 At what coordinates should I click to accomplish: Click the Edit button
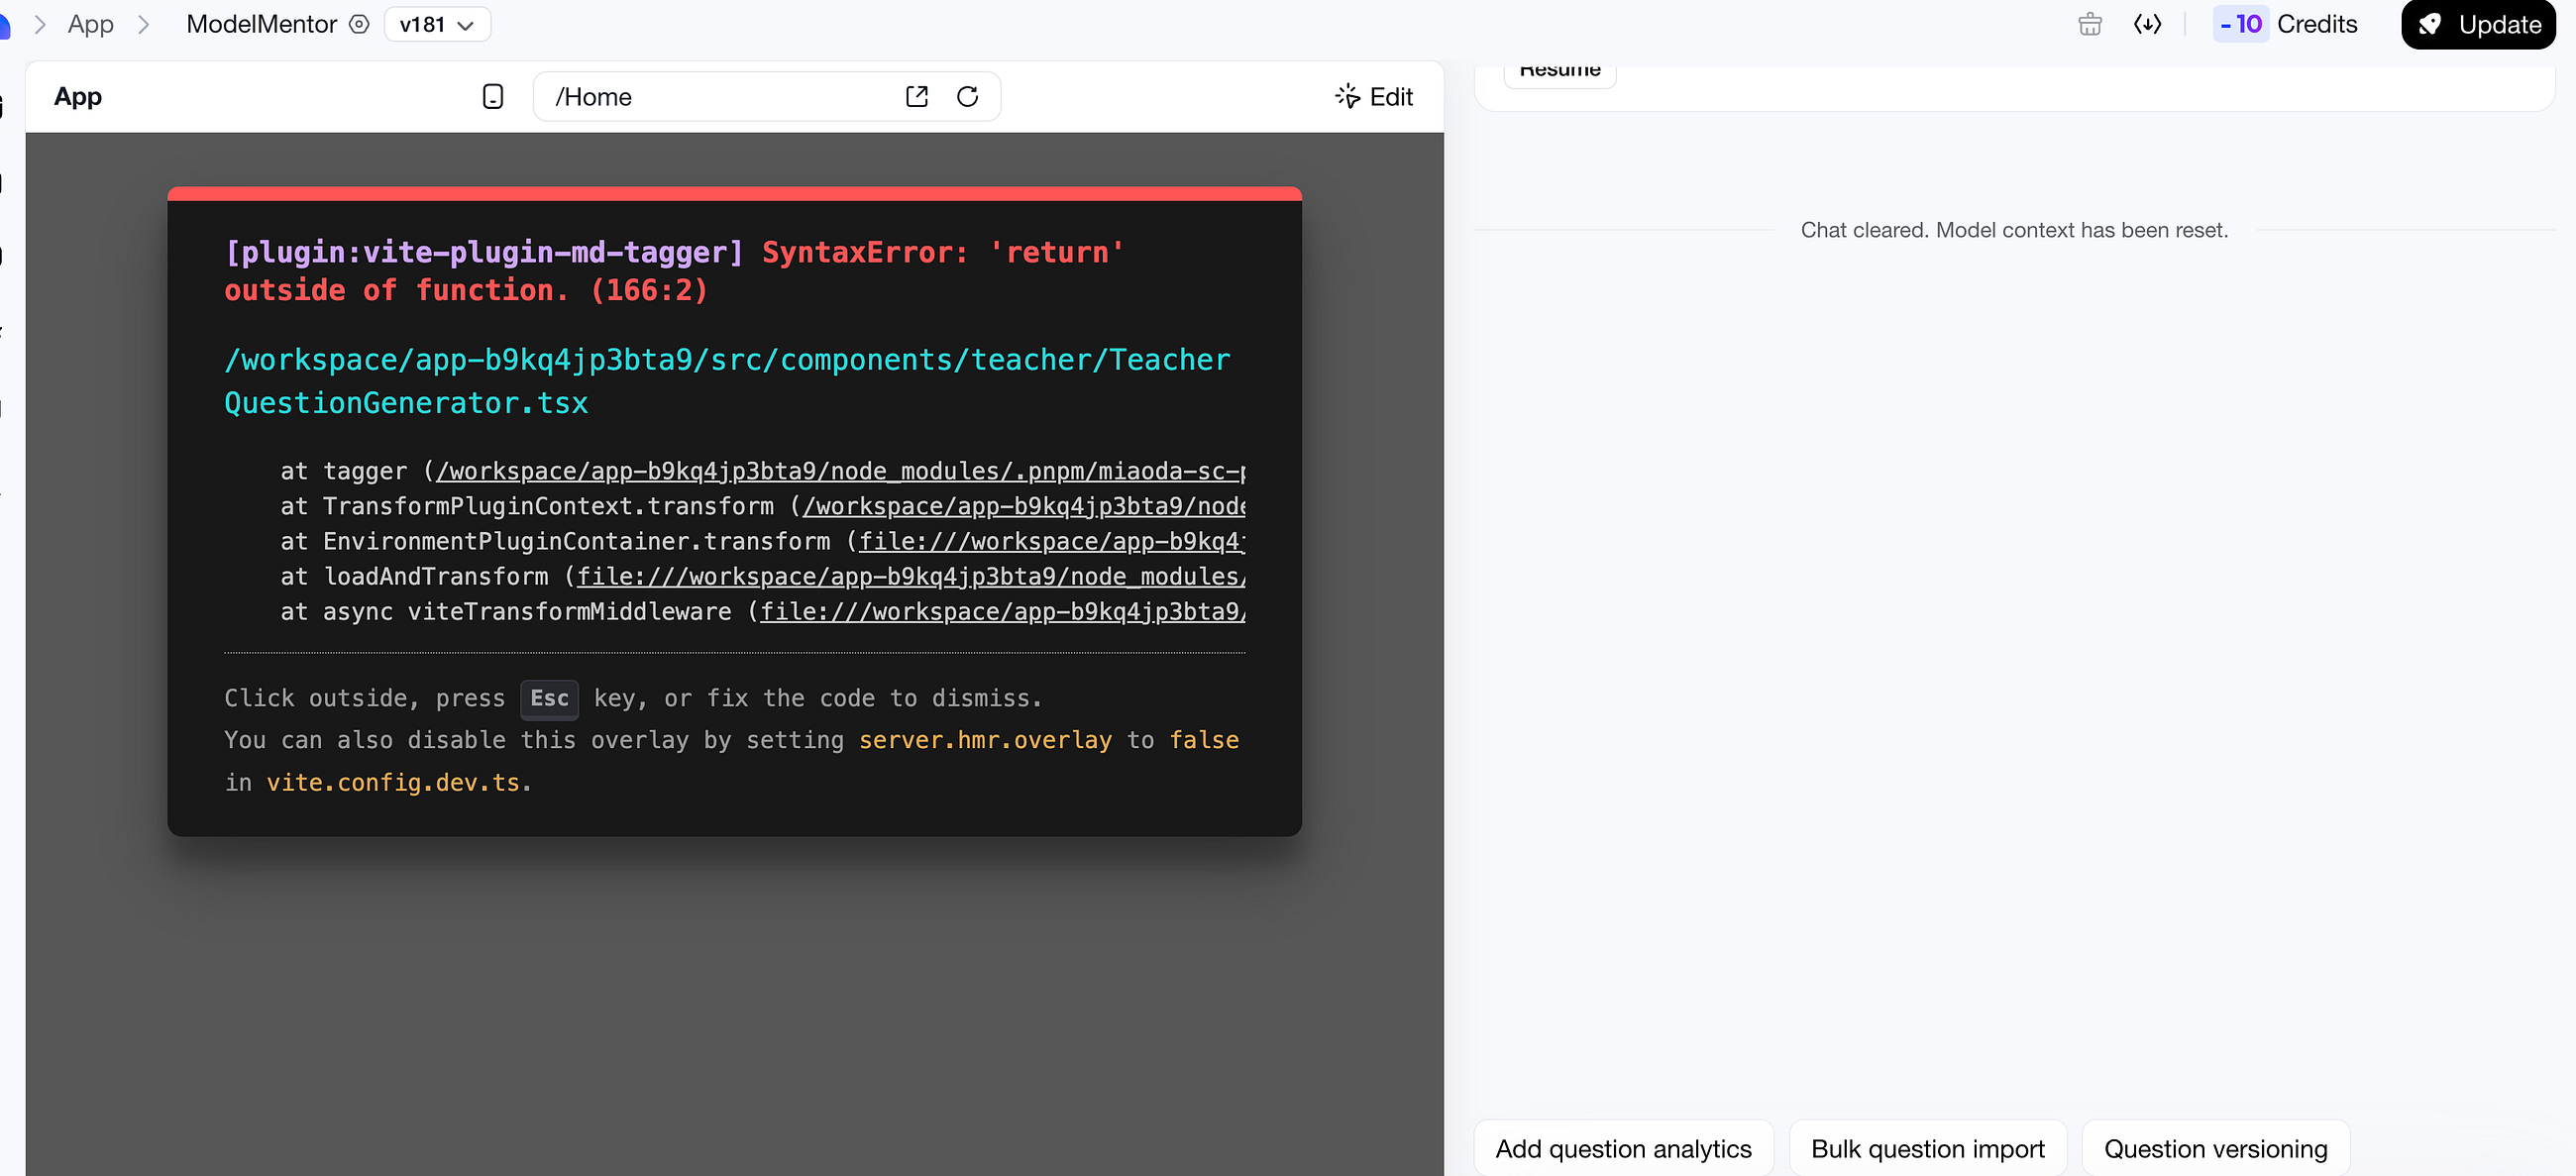pos(1374,96)
